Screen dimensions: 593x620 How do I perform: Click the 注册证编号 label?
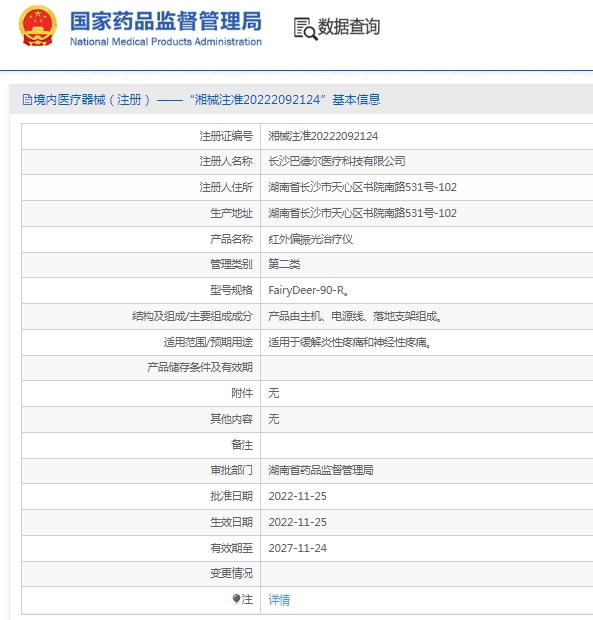coord(226,136)
